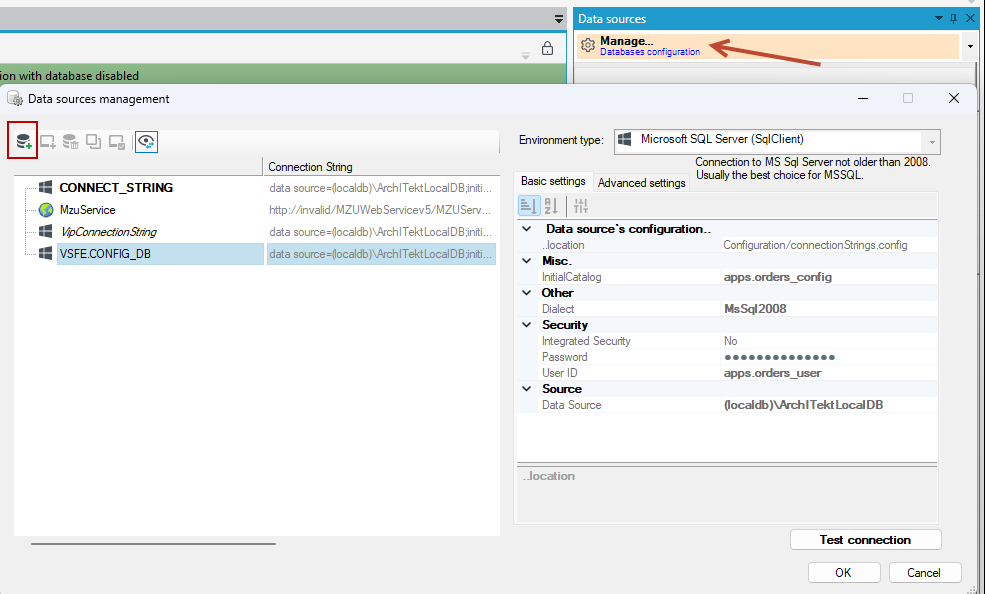Click the duplicate data source icon
Viewport: 985px width, 594px height.
[94, 142]
